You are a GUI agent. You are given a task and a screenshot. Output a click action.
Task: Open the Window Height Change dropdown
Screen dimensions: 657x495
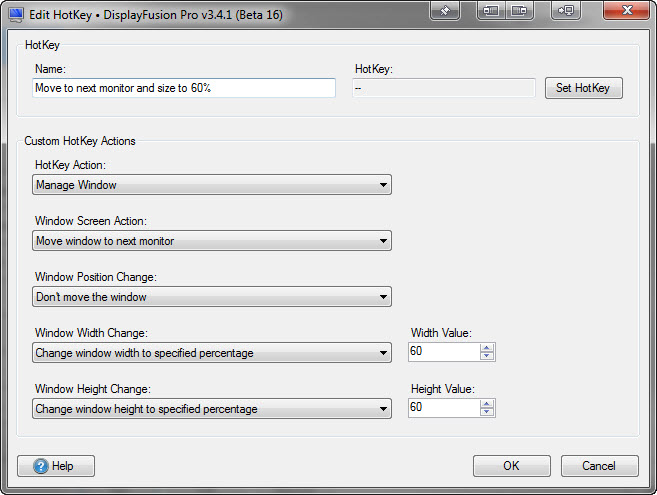coord(211,409)
